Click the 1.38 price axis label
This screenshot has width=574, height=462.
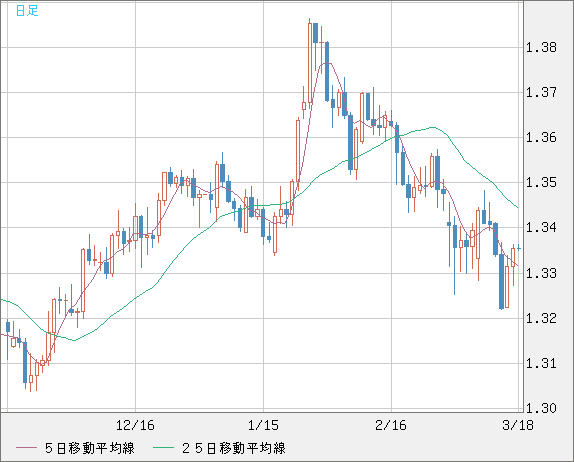point(541,47)
